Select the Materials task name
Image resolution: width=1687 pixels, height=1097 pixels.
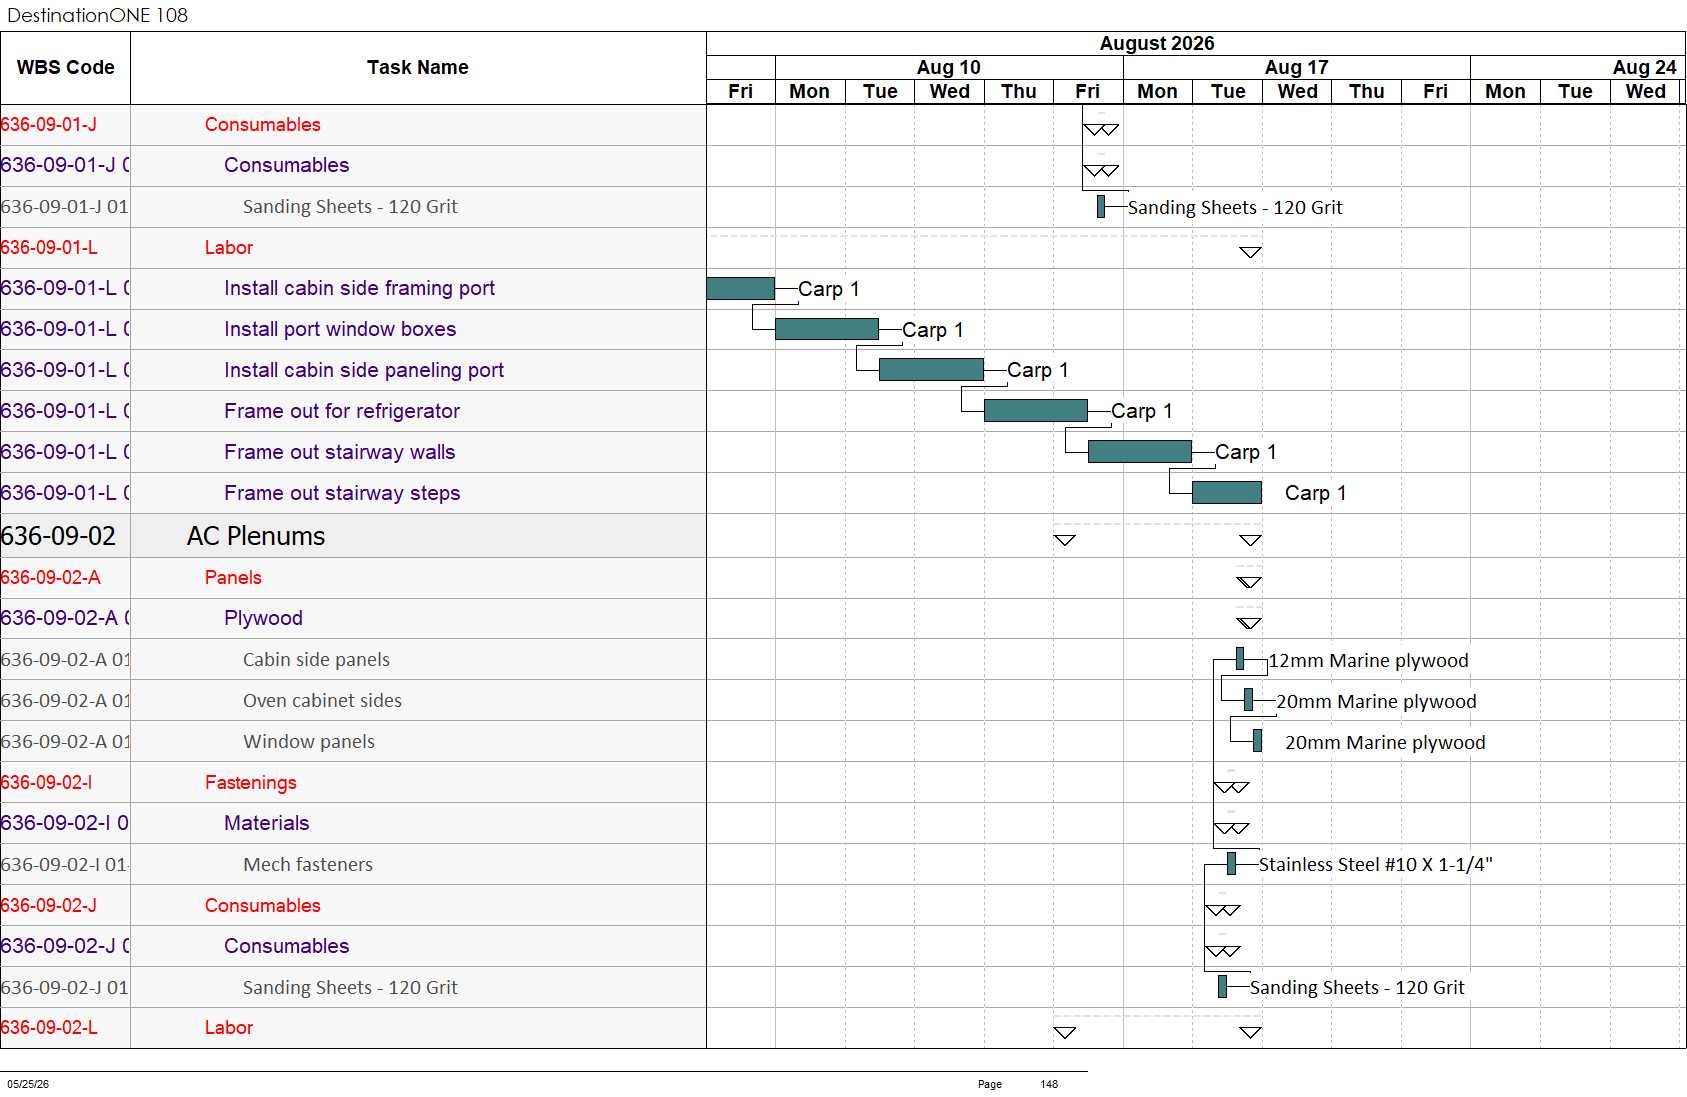coord(267,823)
